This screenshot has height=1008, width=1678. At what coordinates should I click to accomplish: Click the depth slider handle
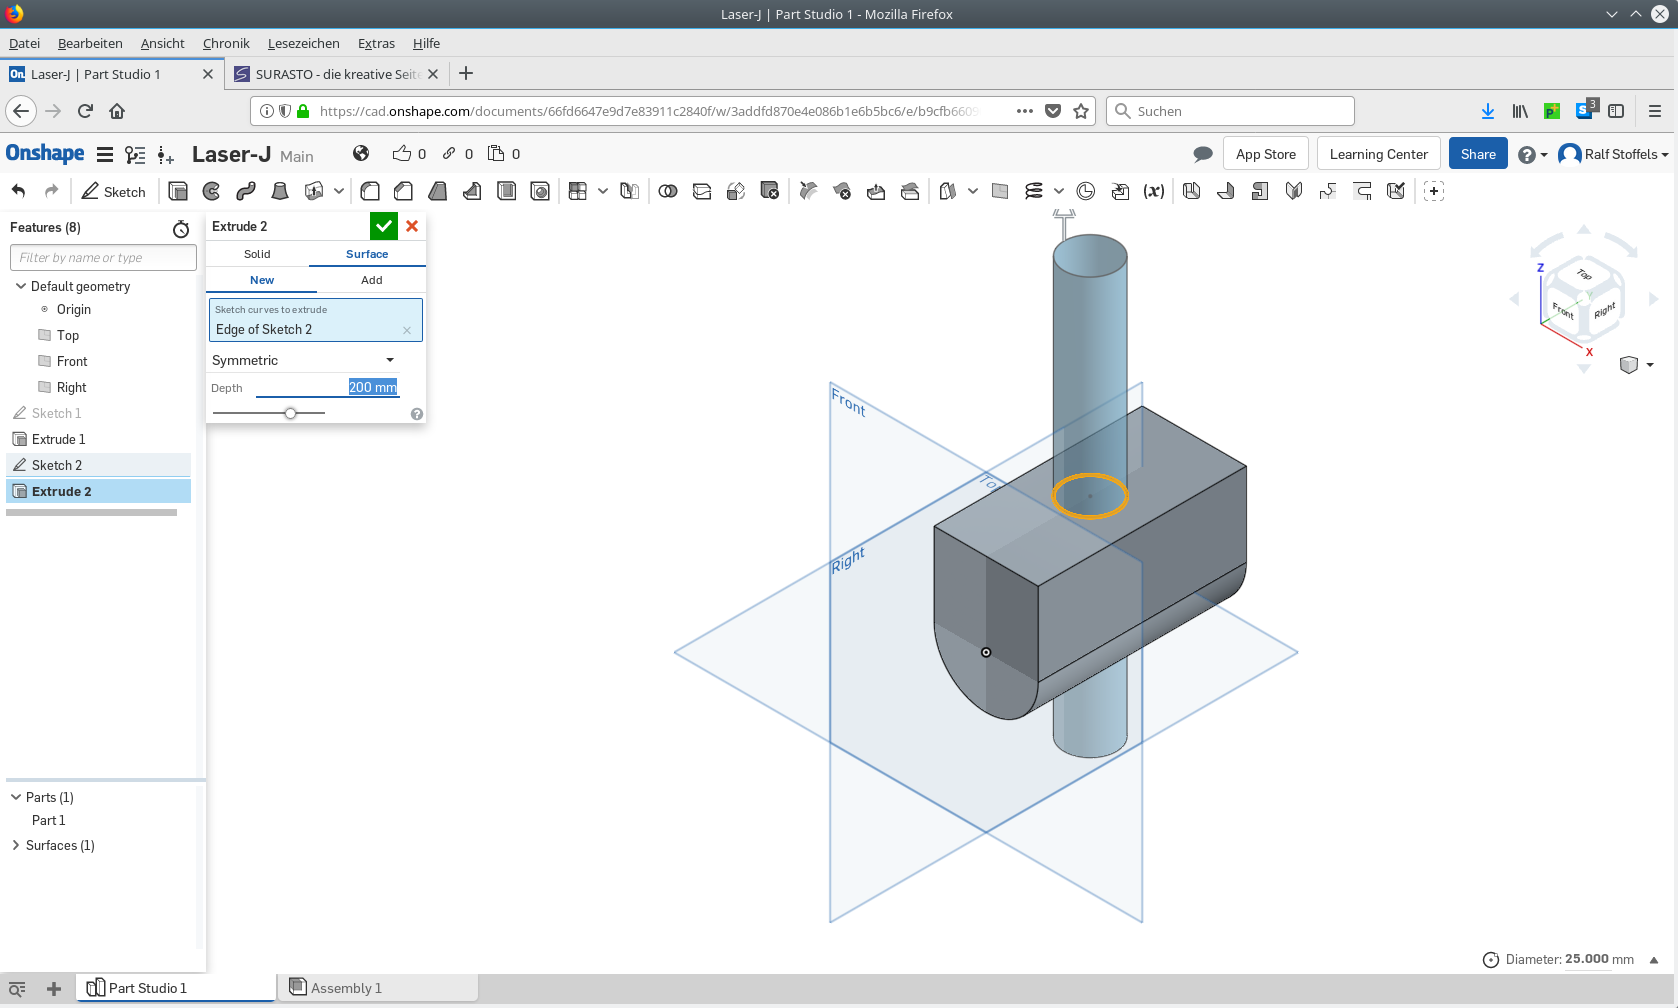tap(290, 413)
